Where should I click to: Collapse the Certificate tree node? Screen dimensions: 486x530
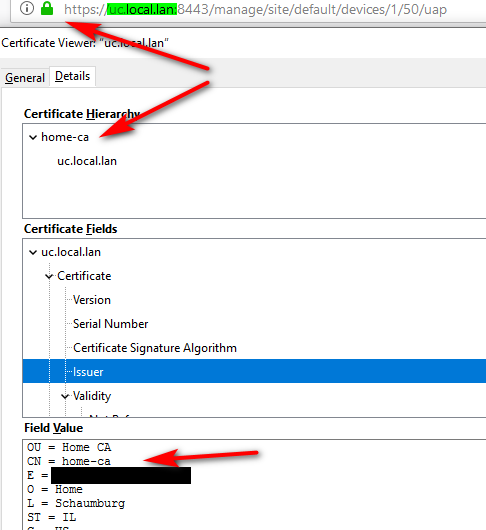pos(49,276)
